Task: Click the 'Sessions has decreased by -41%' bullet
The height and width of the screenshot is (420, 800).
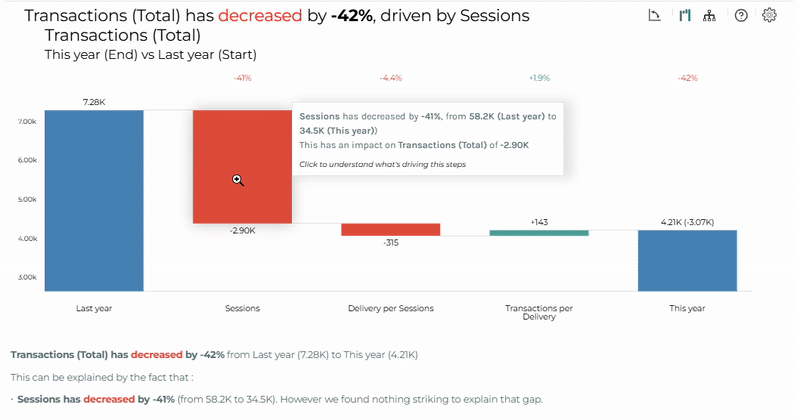Action: (96, 399)
